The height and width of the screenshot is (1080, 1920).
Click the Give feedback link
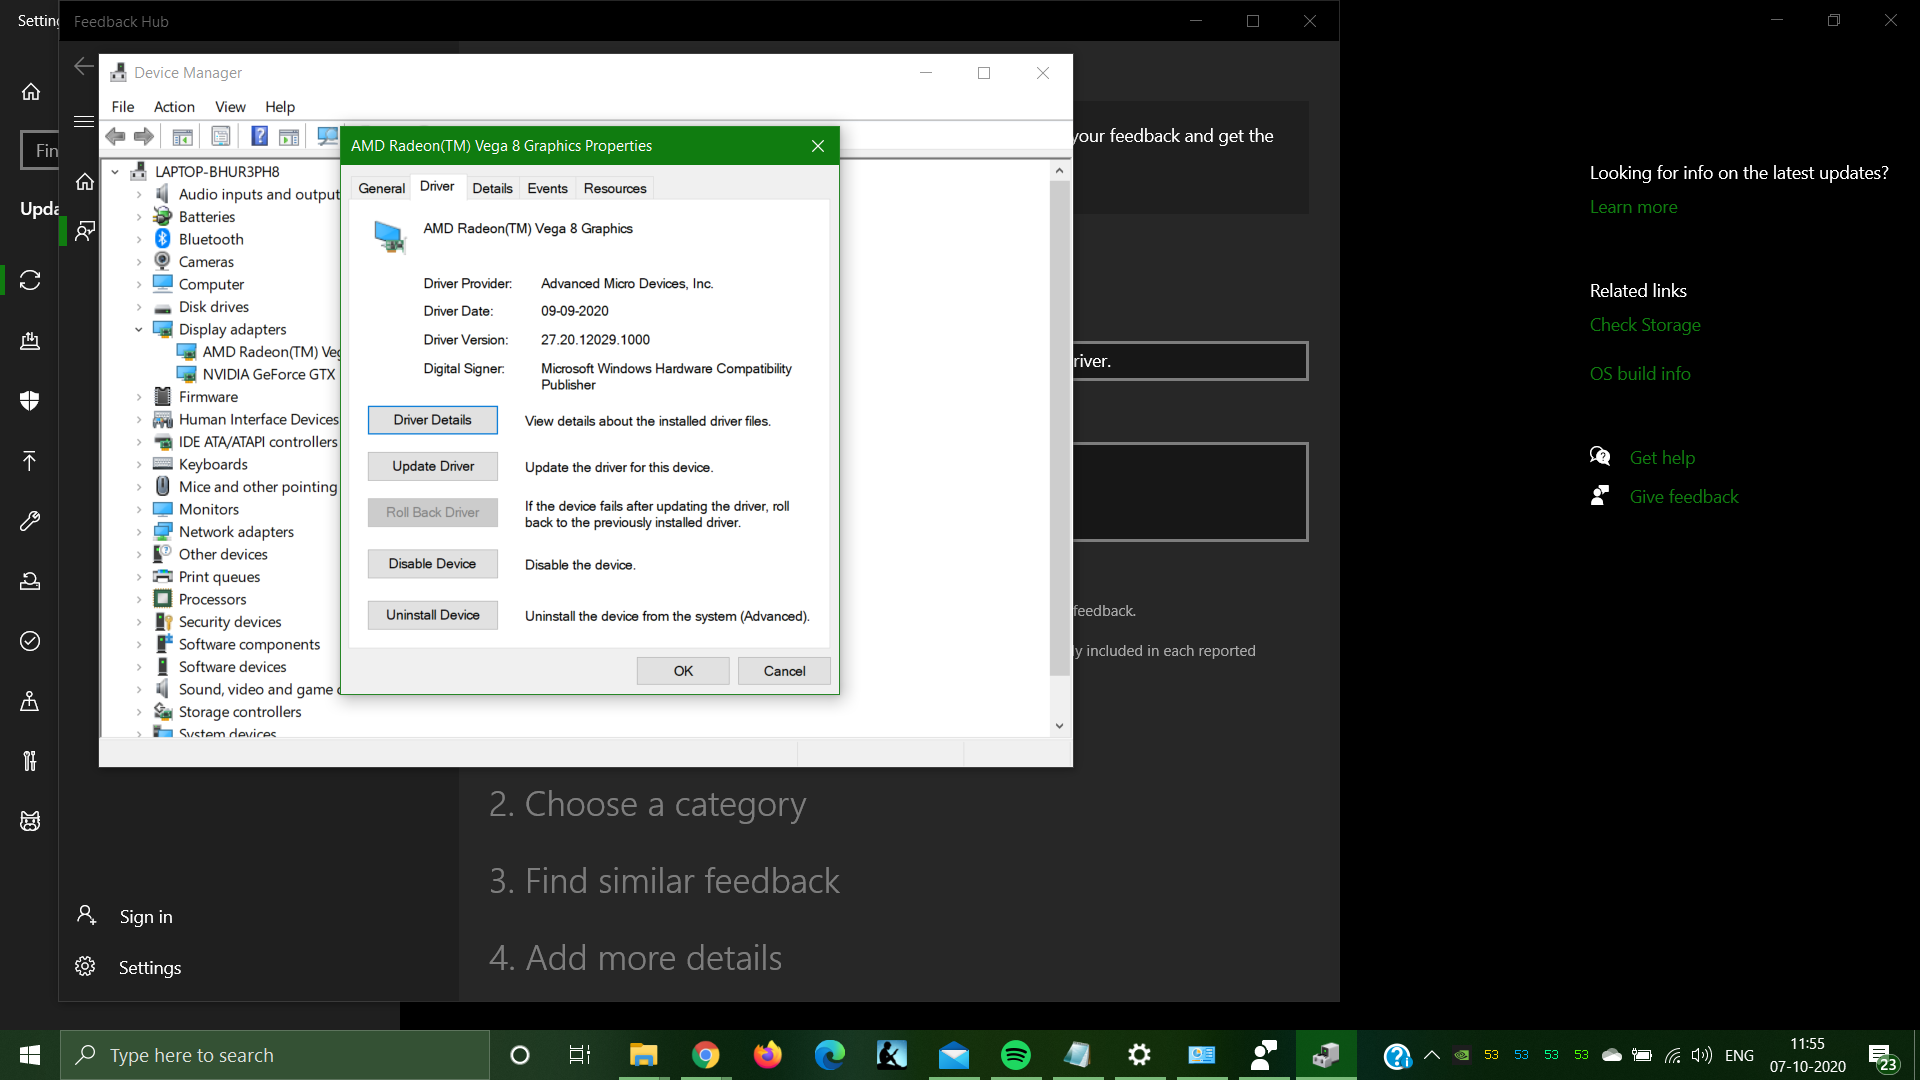point(1684,497)
